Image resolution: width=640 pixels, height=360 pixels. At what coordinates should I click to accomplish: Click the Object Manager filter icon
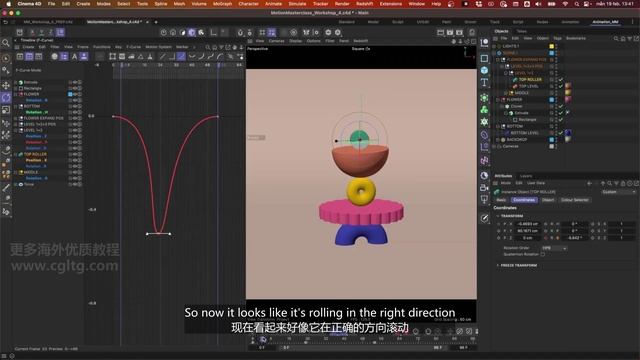pos(630,38)
